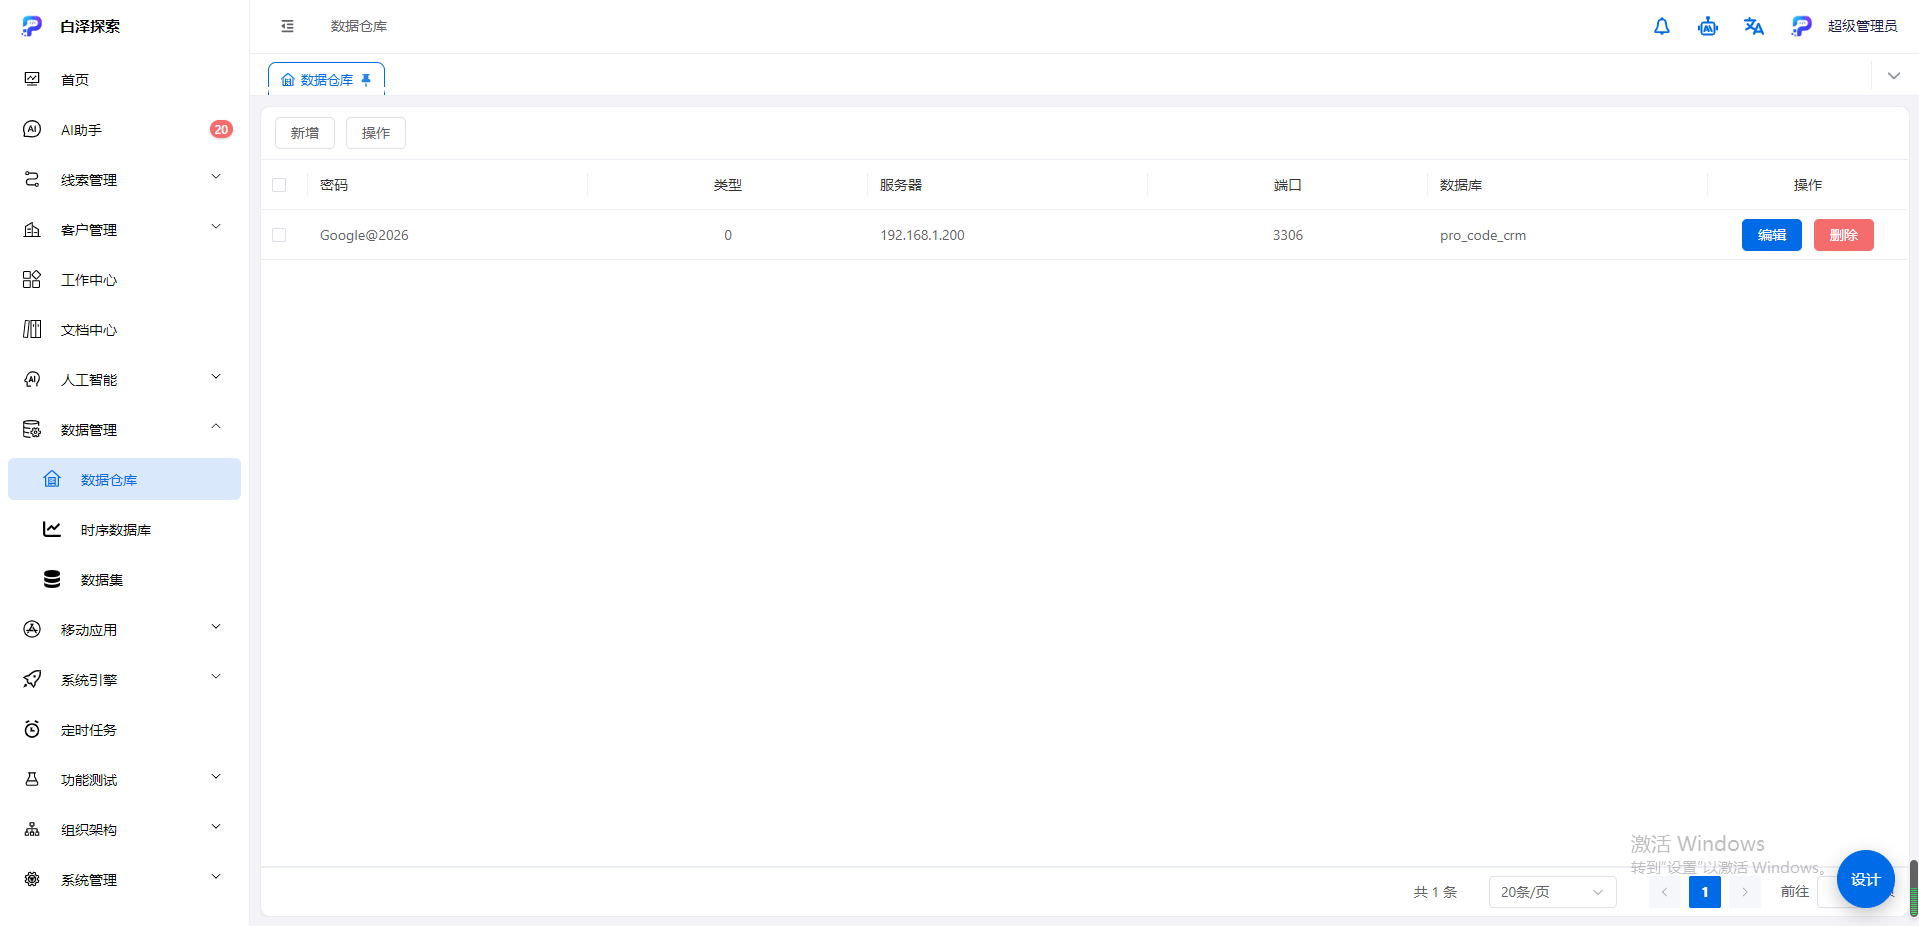Click the previous page arrow
The height and width of the screenshot is (926, 1919).
1664,892
